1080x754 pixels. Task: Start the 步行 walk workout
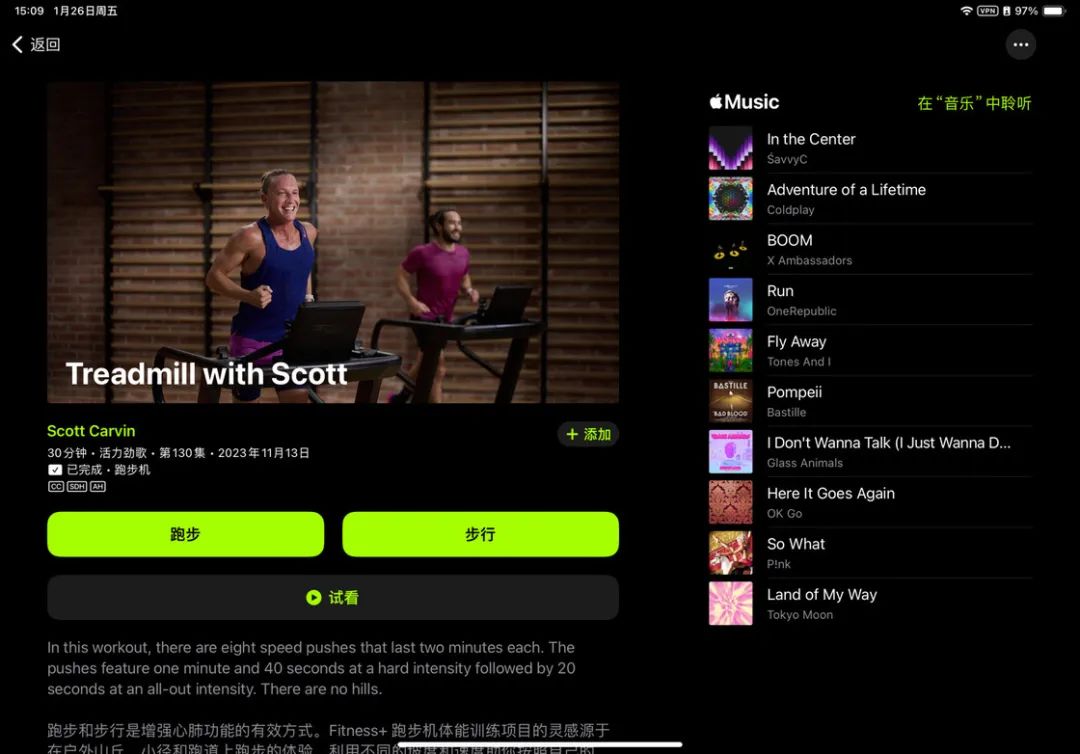pyautogui.click(x=480, y=534)
